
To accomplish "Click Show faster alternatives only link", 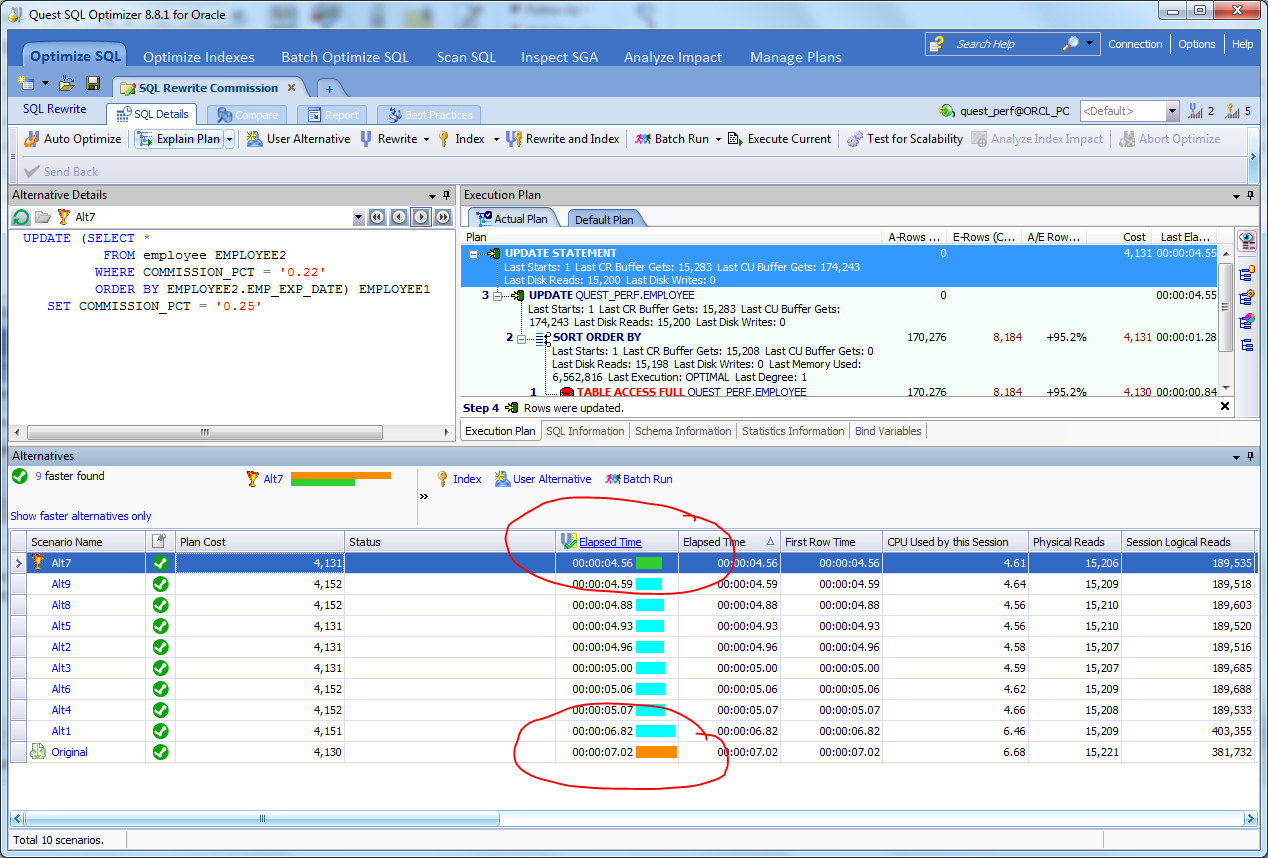I will [x=81, y=516].
